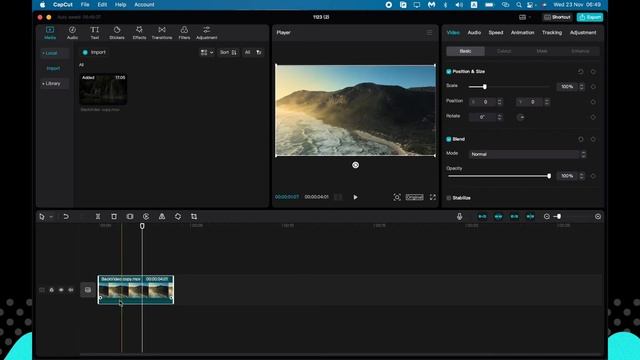This screenshot has width=640, height=360.
Task: Click the Opacity slider handle
Action: pyautogui.click(x=549, y=176)
